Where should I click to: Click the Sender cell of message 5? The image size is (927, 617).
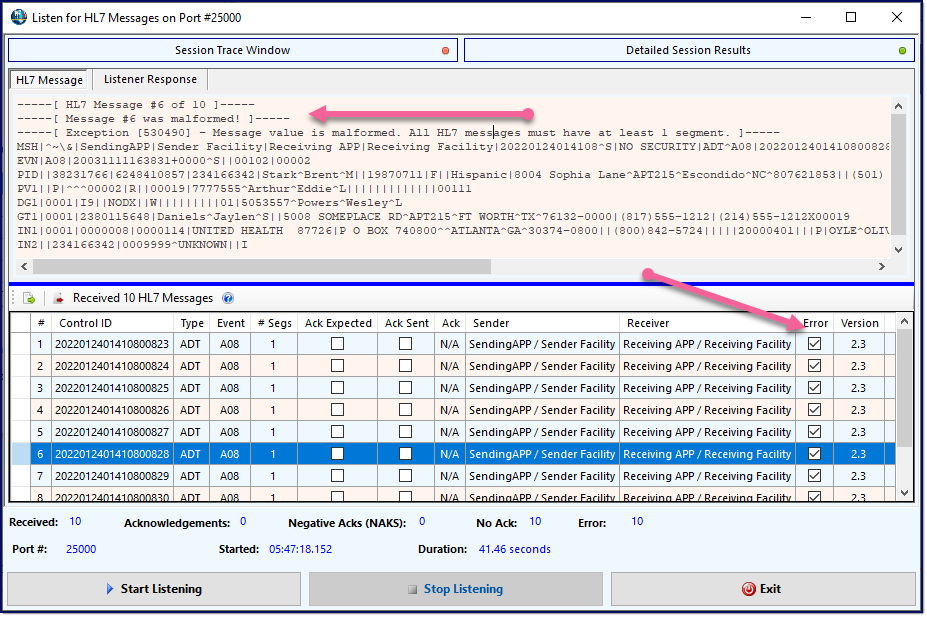pos(542,432)
